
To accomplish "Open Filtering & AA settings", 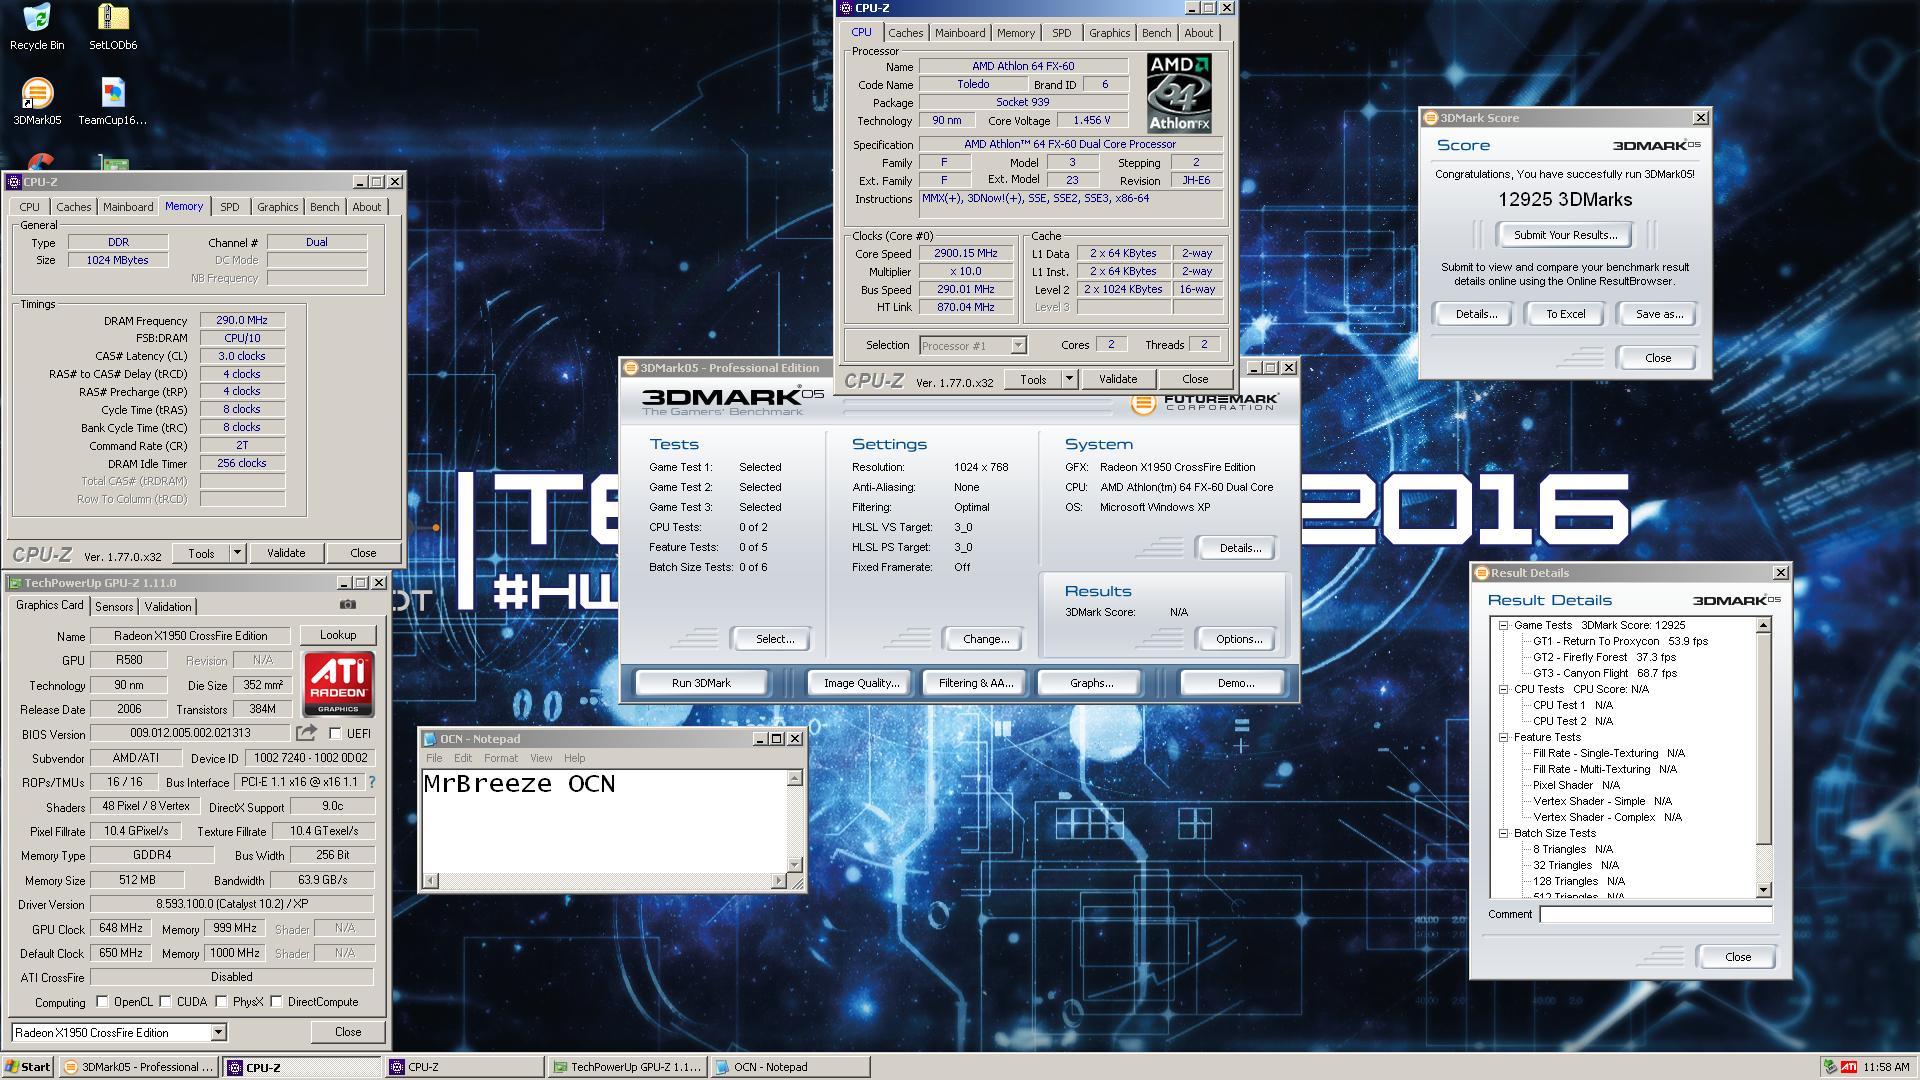I will (976, 683).
